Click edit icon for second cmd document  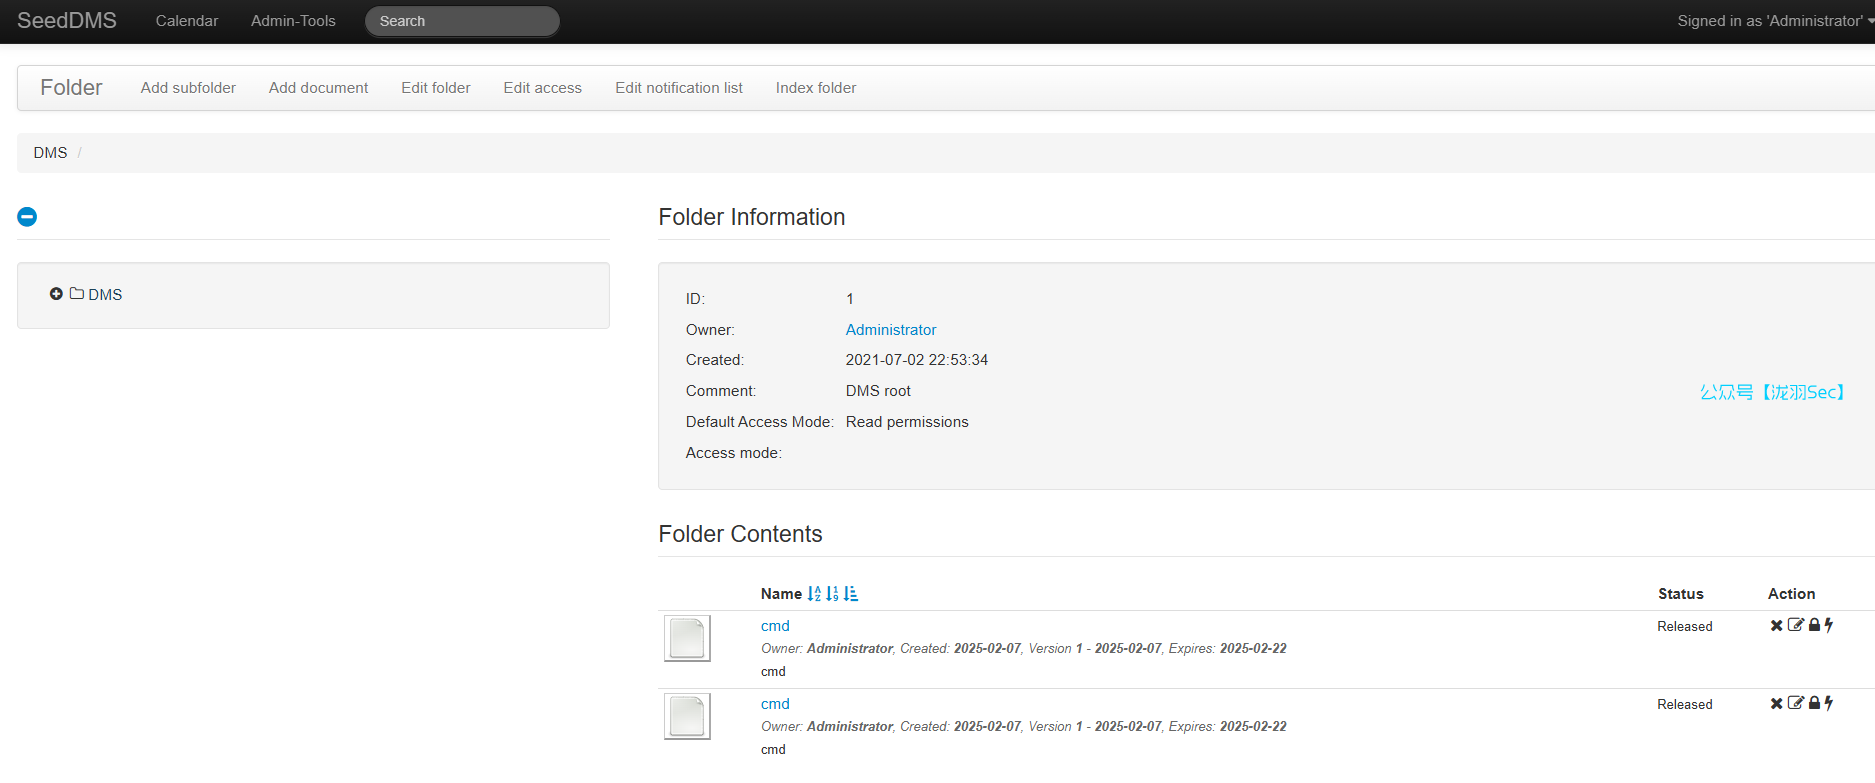coord(1795,703)
